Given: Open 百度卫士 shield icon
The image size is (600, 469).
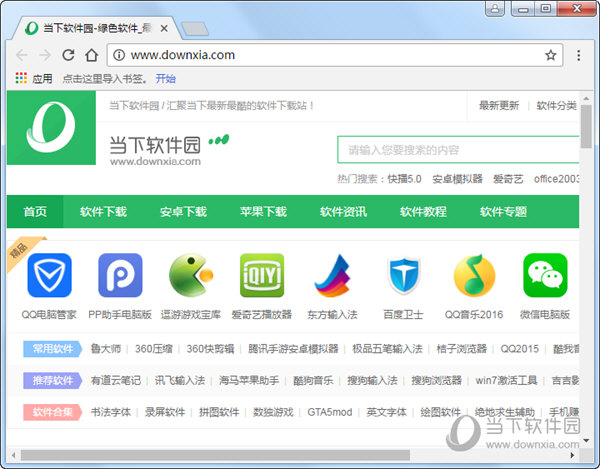Looking at the screenshot, I should [404, 276].
